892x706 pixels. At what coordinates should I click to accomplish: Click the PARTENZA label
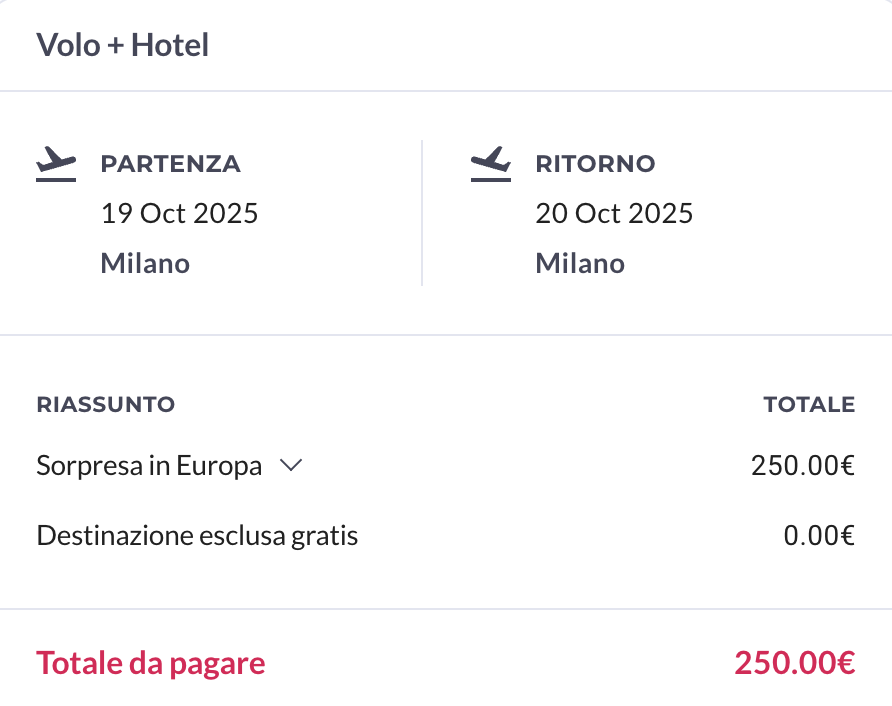pos(171,164)
